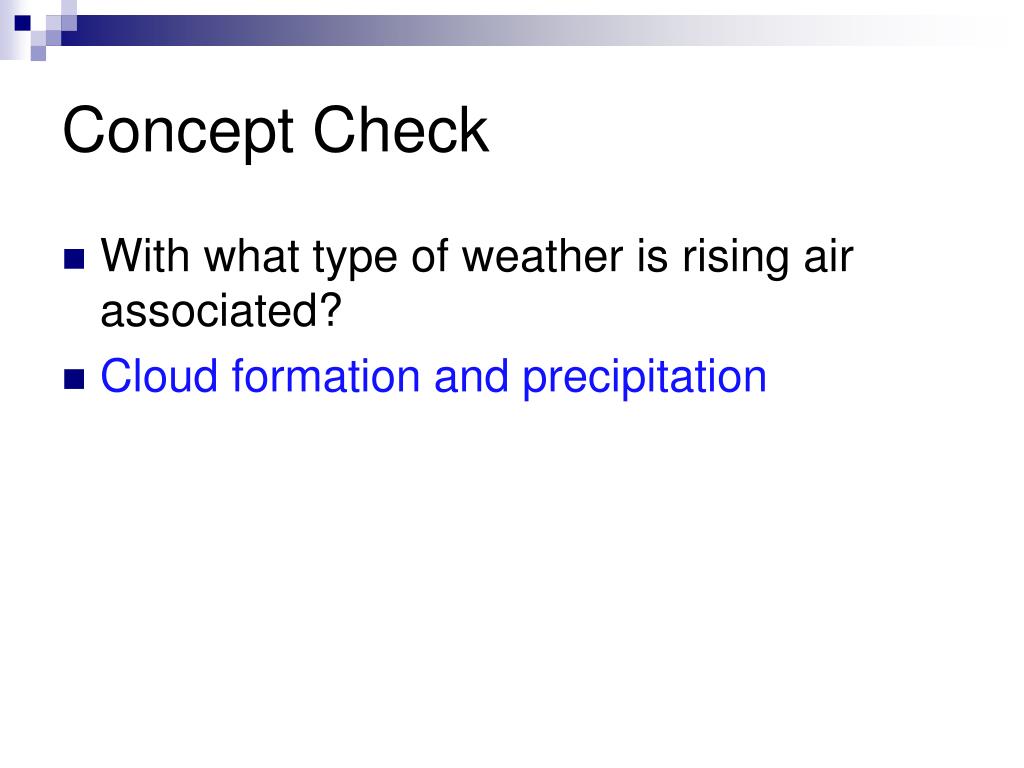
Task: Click the bullet square before 'Cloud formation'
Action: pos(74,379)
